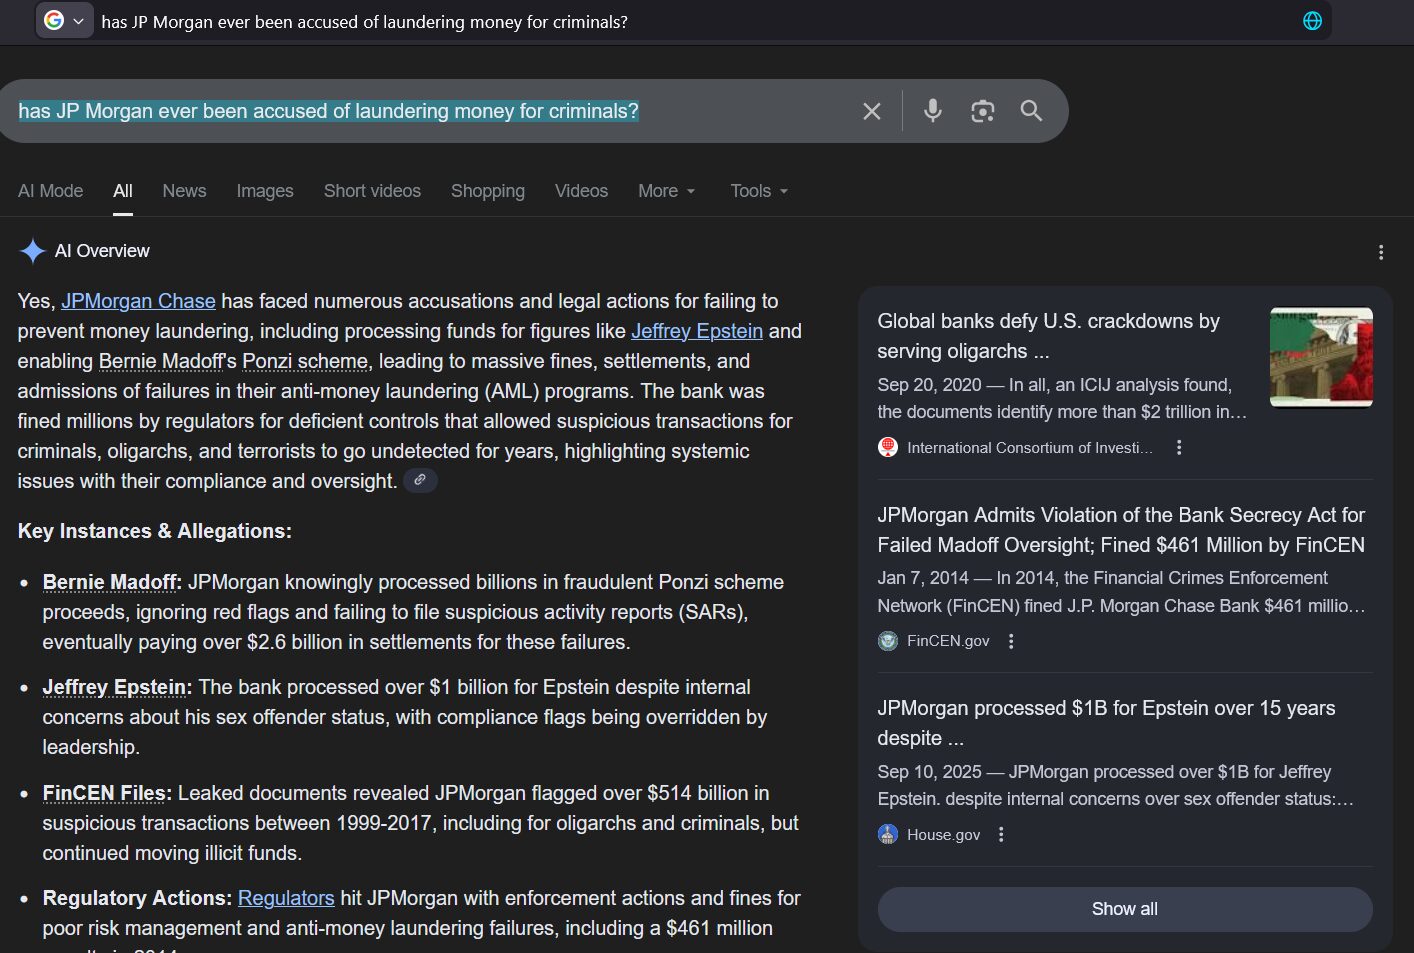Start voice search with the microphone icon
Screen dimensions: 1414x953
tap(932, 111)
